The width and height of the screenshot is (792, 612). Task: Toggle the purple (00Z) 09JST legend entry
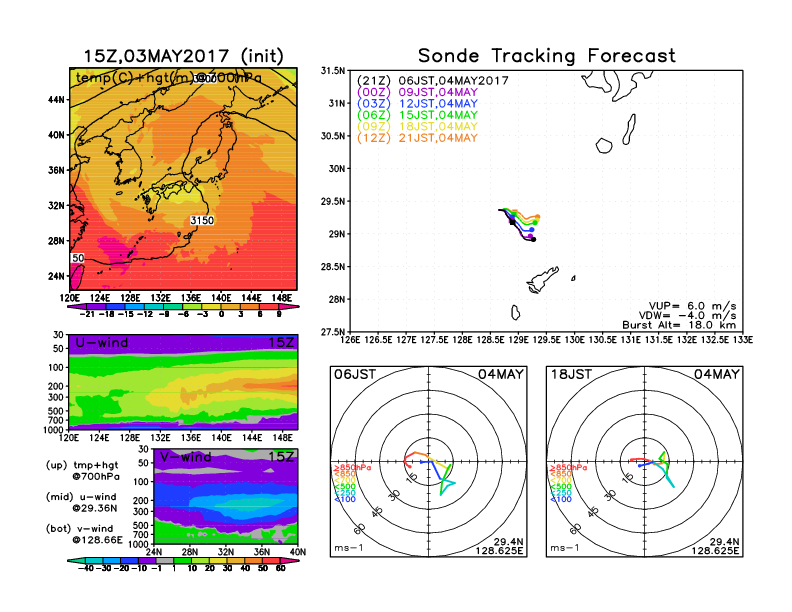tap(417, 92)
